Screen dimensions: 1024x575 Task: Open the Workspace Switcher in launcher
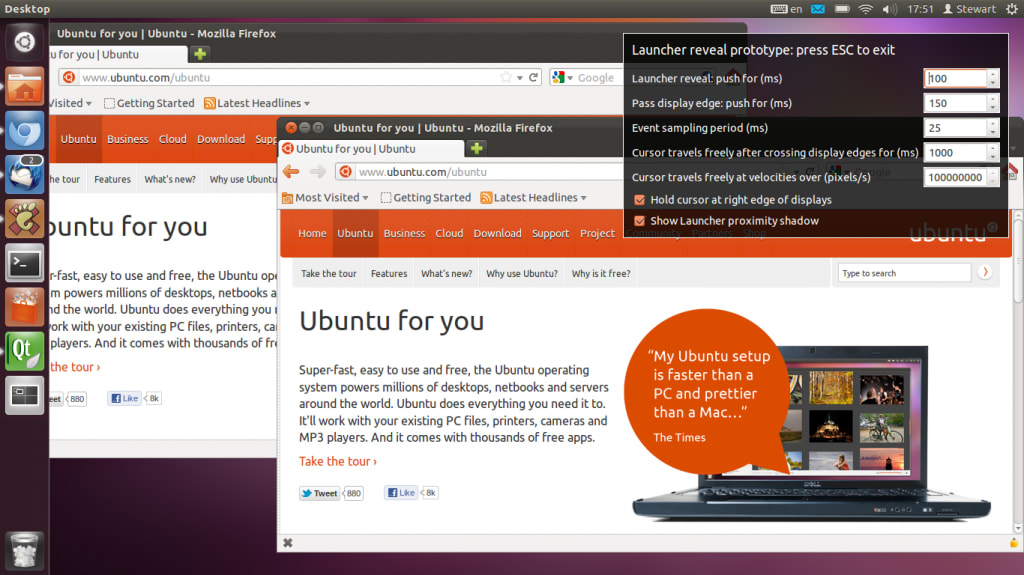click(x=24, y=395)
